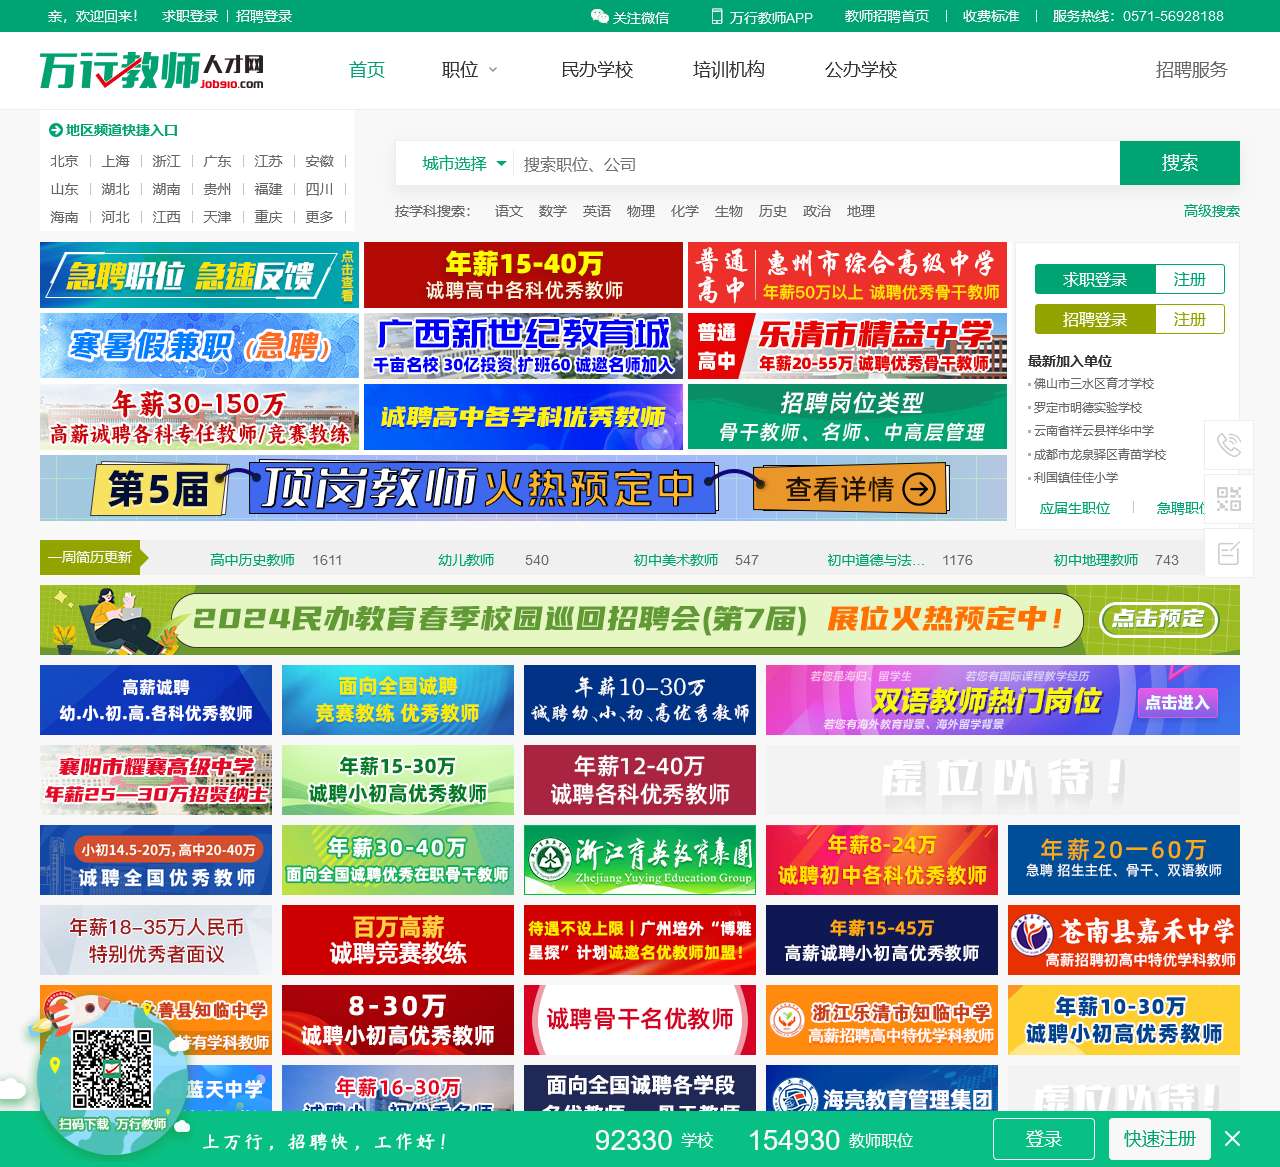The image size is (1280, 1167).
Task: Click 快速注册 in the bottom bar
Action: [1160, 1139]
